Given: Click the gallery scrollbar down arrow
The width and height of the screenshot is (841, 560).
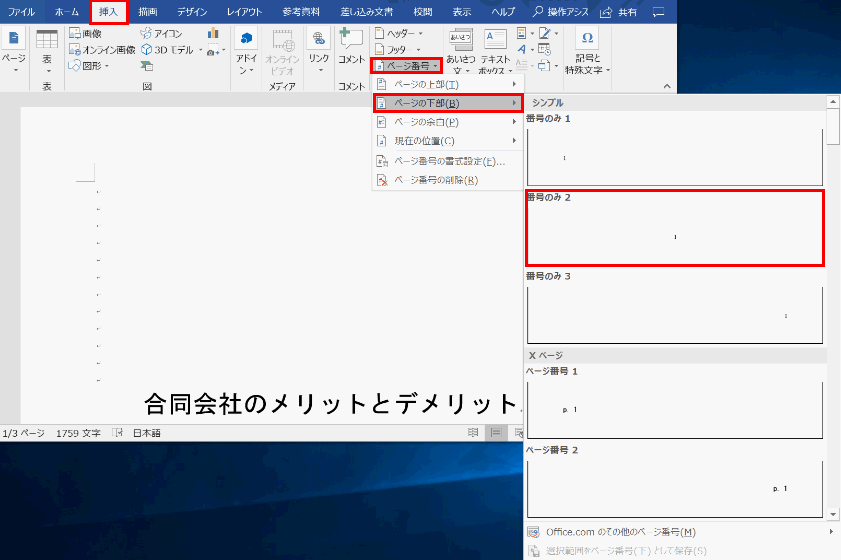Looking at the screenshot, I should coord(834,513).
